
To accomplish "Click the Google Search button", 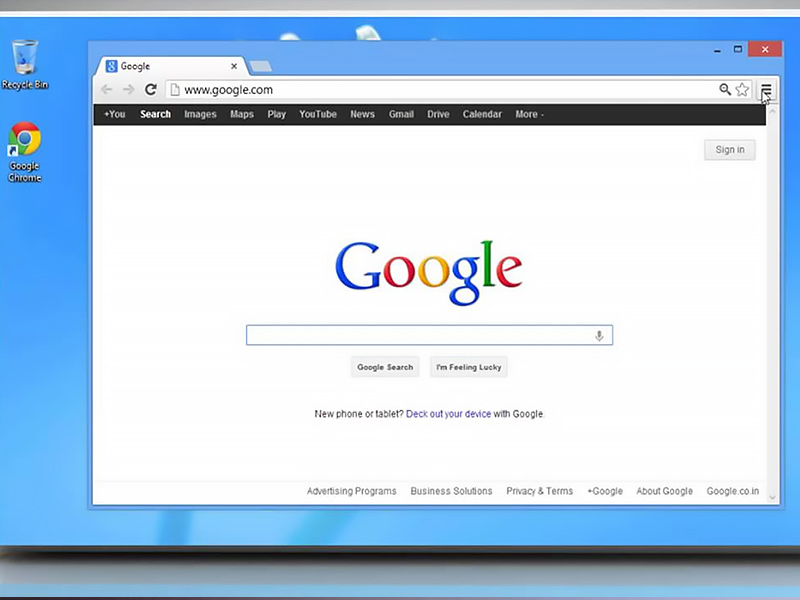I will point(385,367).
